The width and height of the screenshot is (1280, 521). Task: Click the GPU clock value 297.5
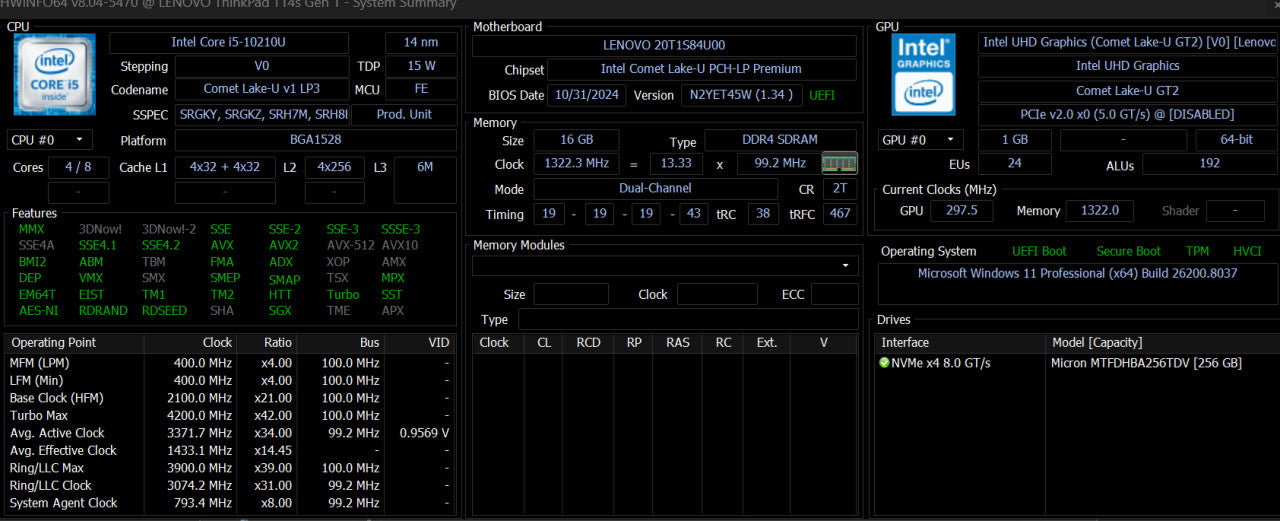[961, 211]
